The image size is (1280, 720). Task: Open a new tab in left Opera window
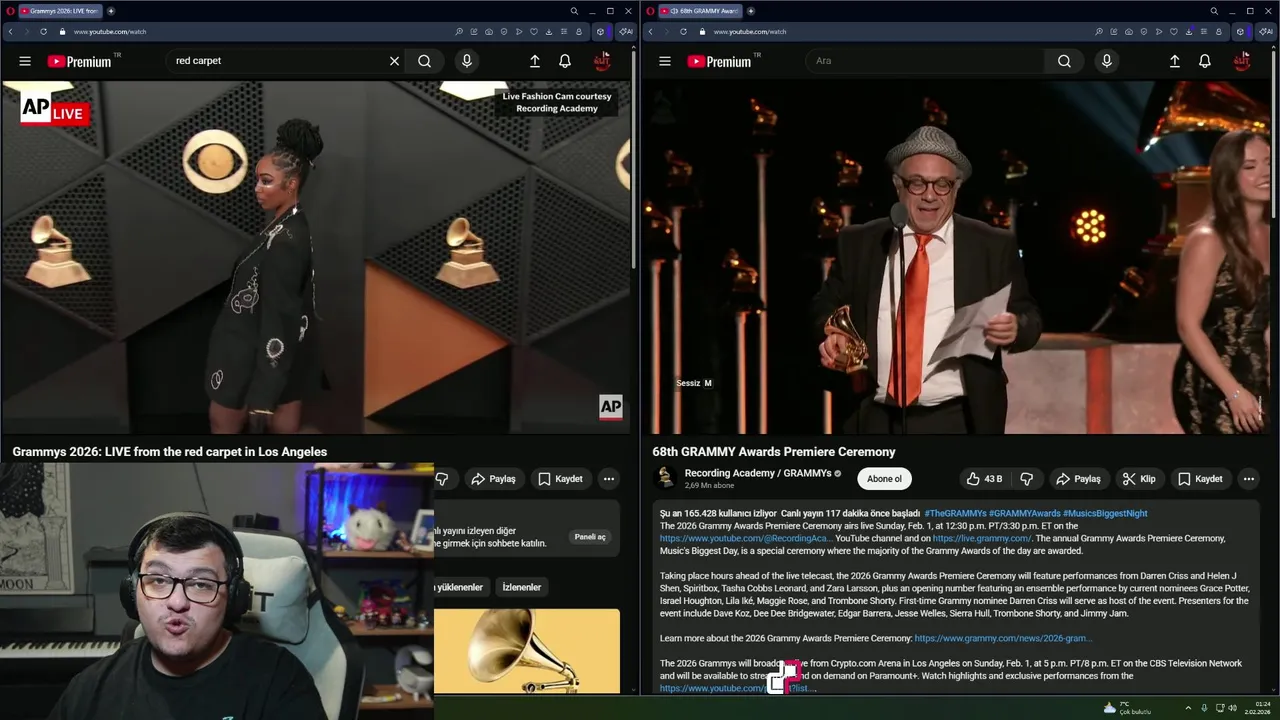(111, 11)
